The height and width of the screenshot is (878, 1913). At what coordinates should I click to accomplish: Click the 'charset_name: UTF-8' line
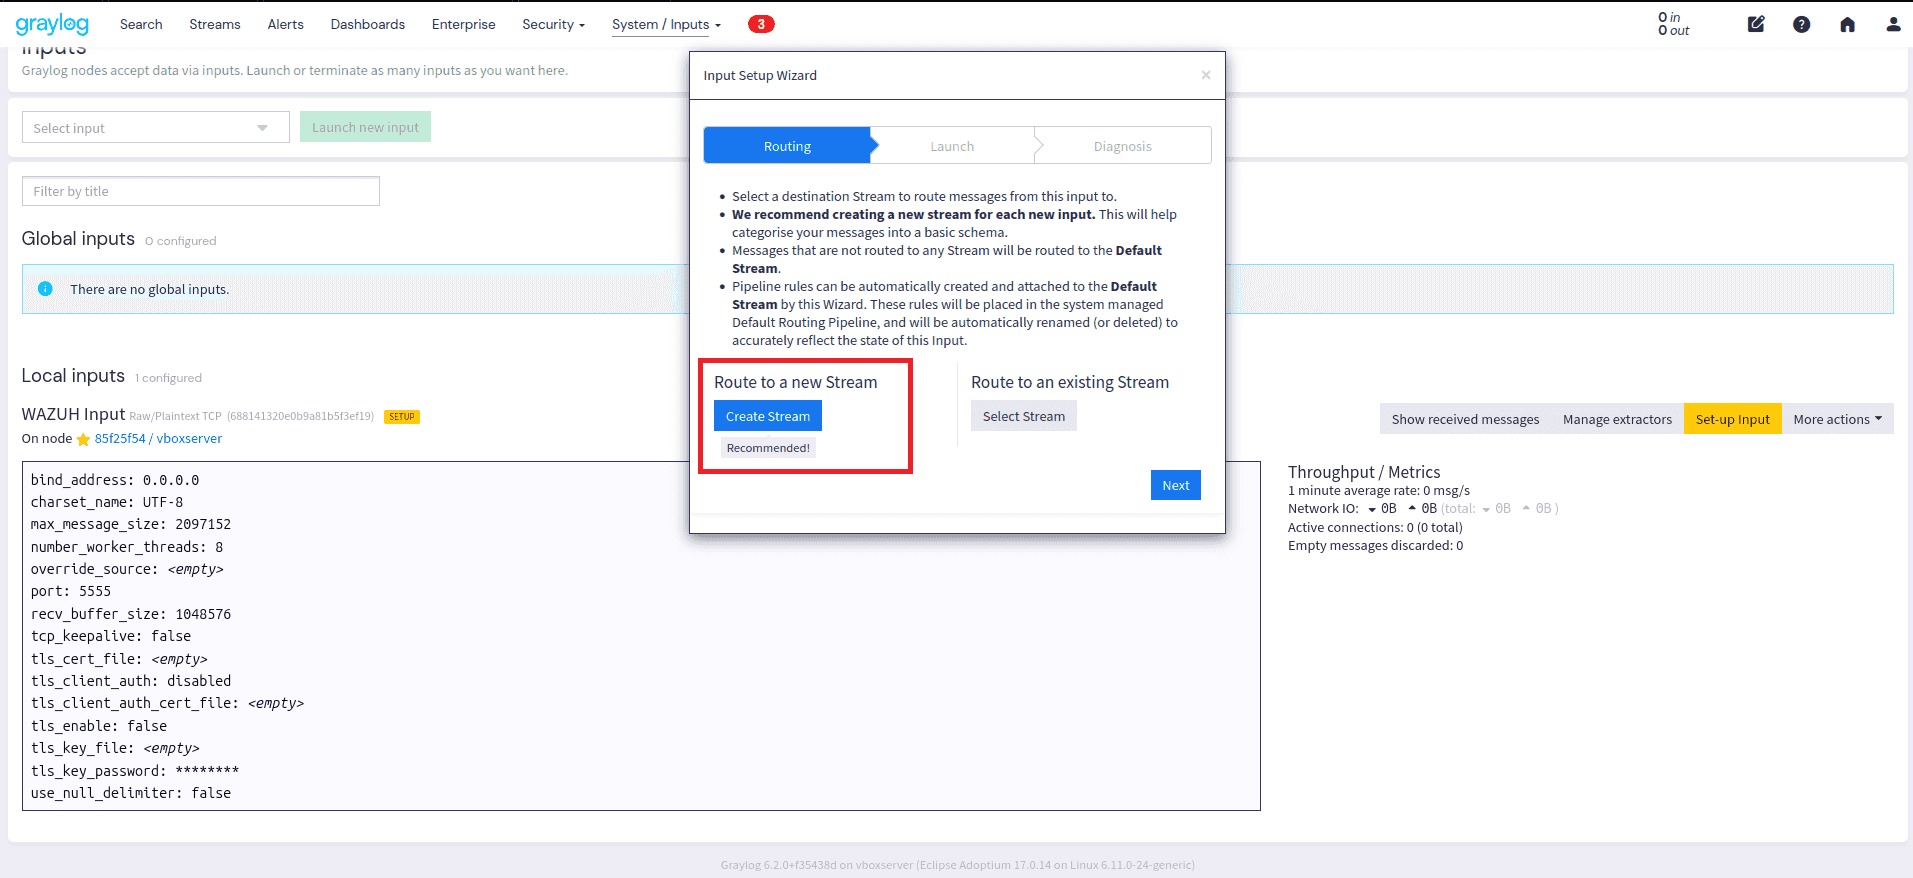[x=107, y=502]
